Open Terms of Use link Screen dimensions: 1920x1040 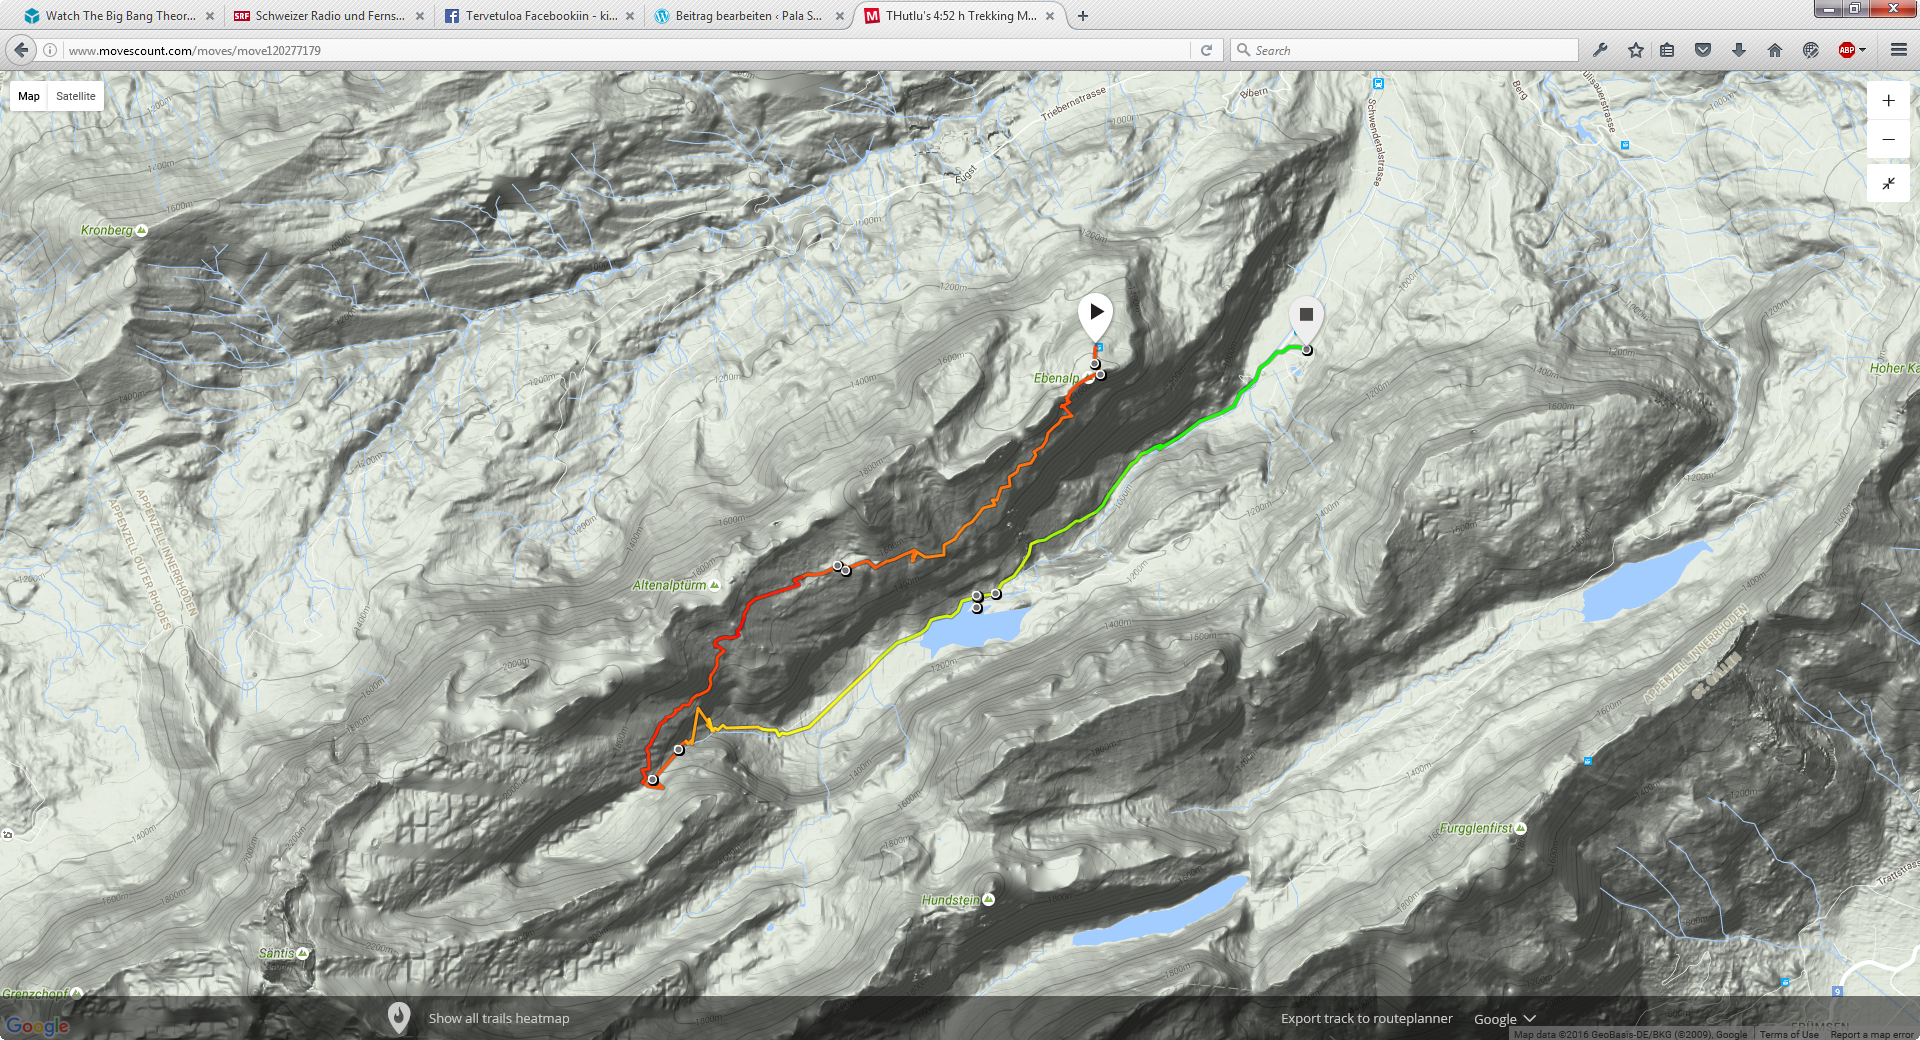pyautogui.click(x=1789, y=1034)
